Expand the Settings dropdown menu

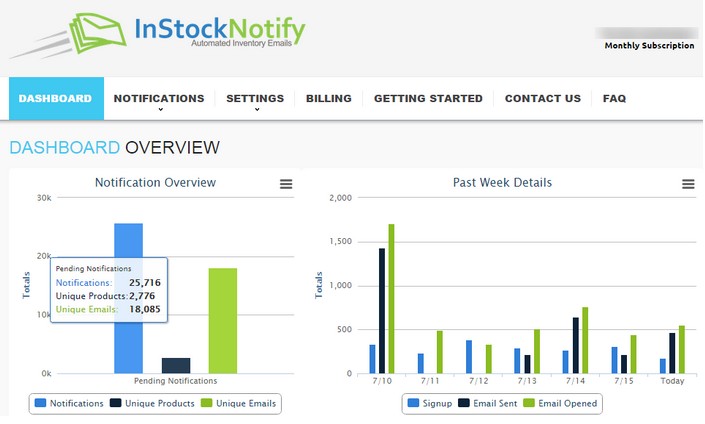(255, 99)
